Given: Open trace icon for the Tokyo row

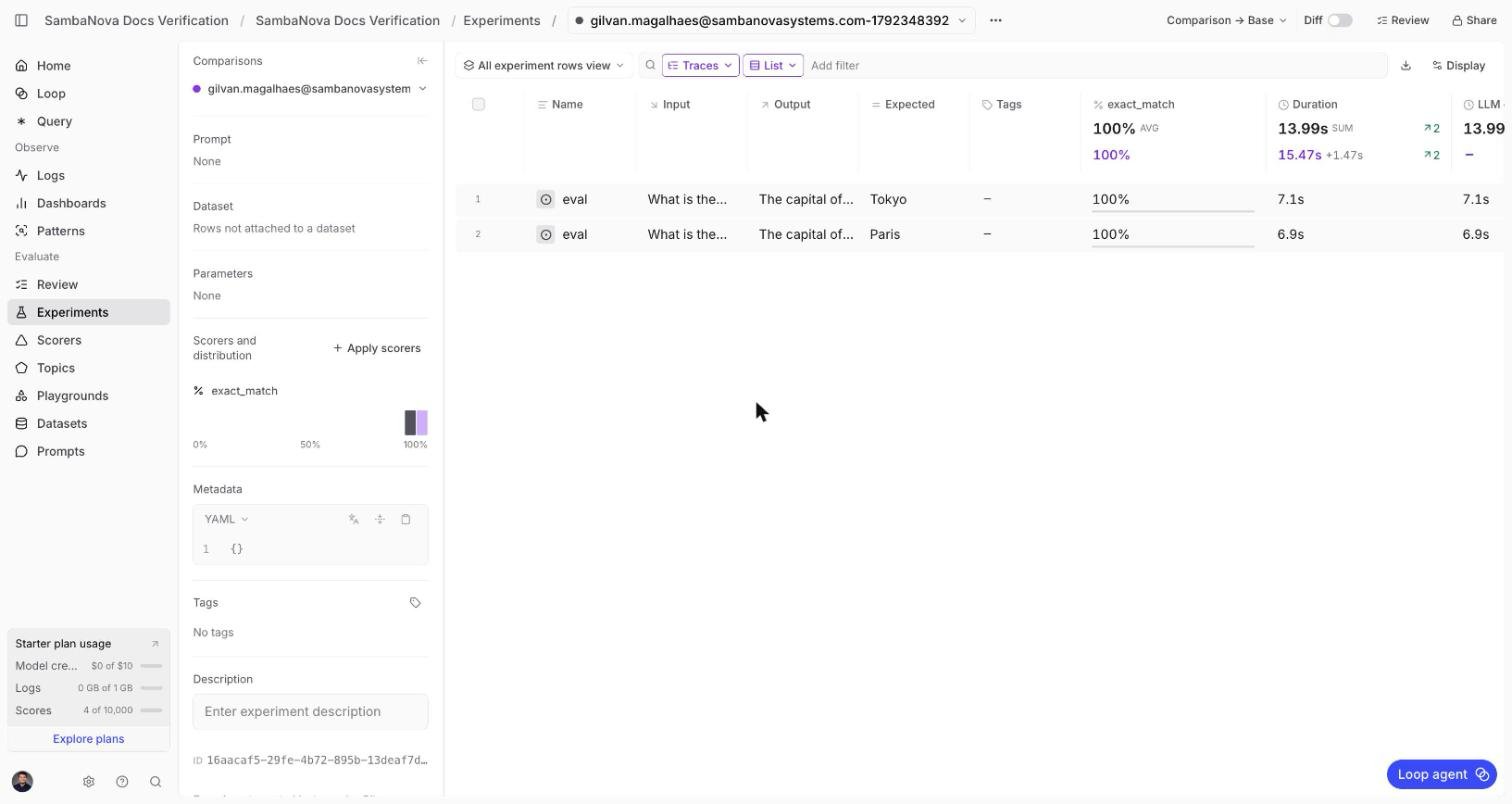Looking at the screenshot, I should tap(546, 199).
